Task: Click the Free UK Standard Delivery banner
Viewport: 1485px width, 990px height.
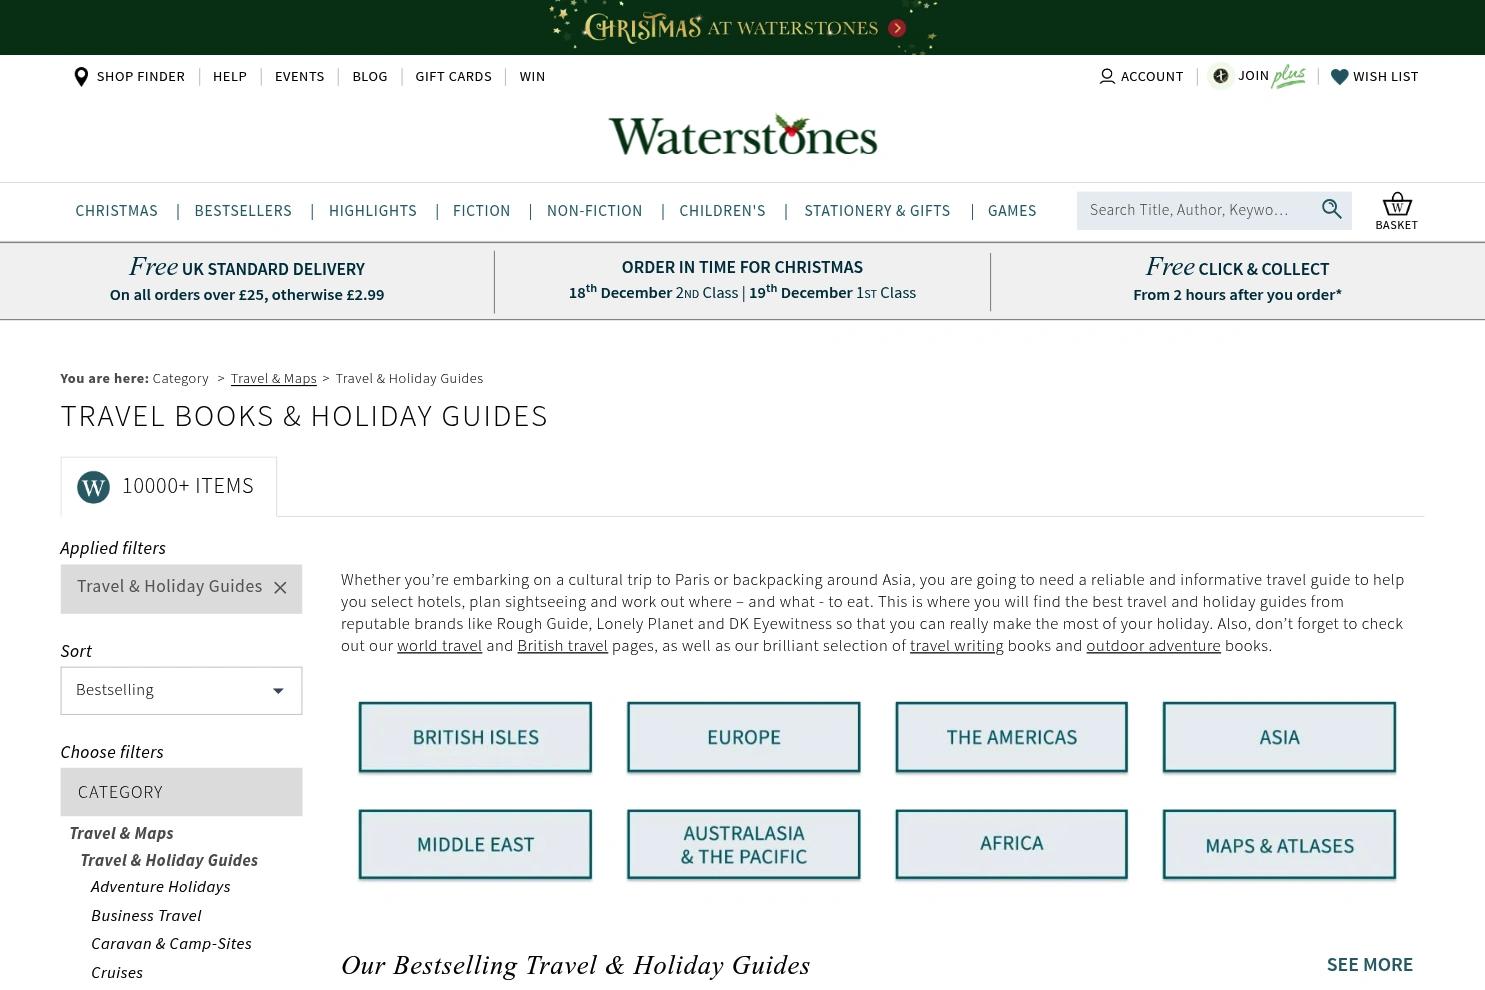Action: click(247, 280)
